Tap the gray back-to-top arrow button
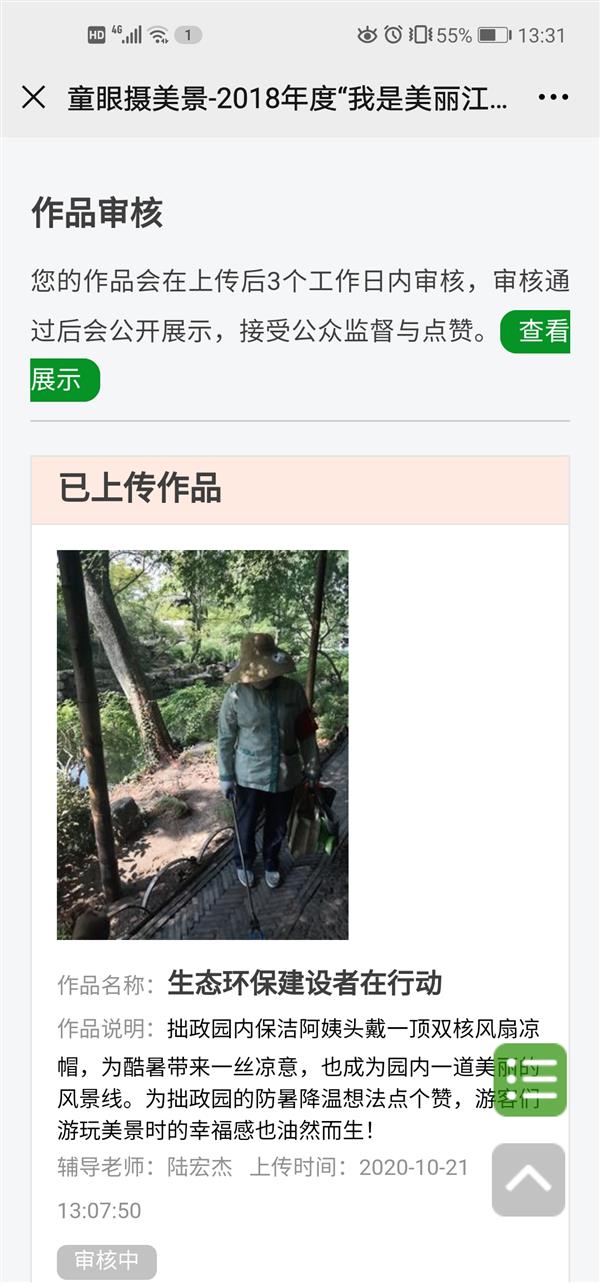The image size is (600, 1283). pyautogui.click(x=529, y=1180)
